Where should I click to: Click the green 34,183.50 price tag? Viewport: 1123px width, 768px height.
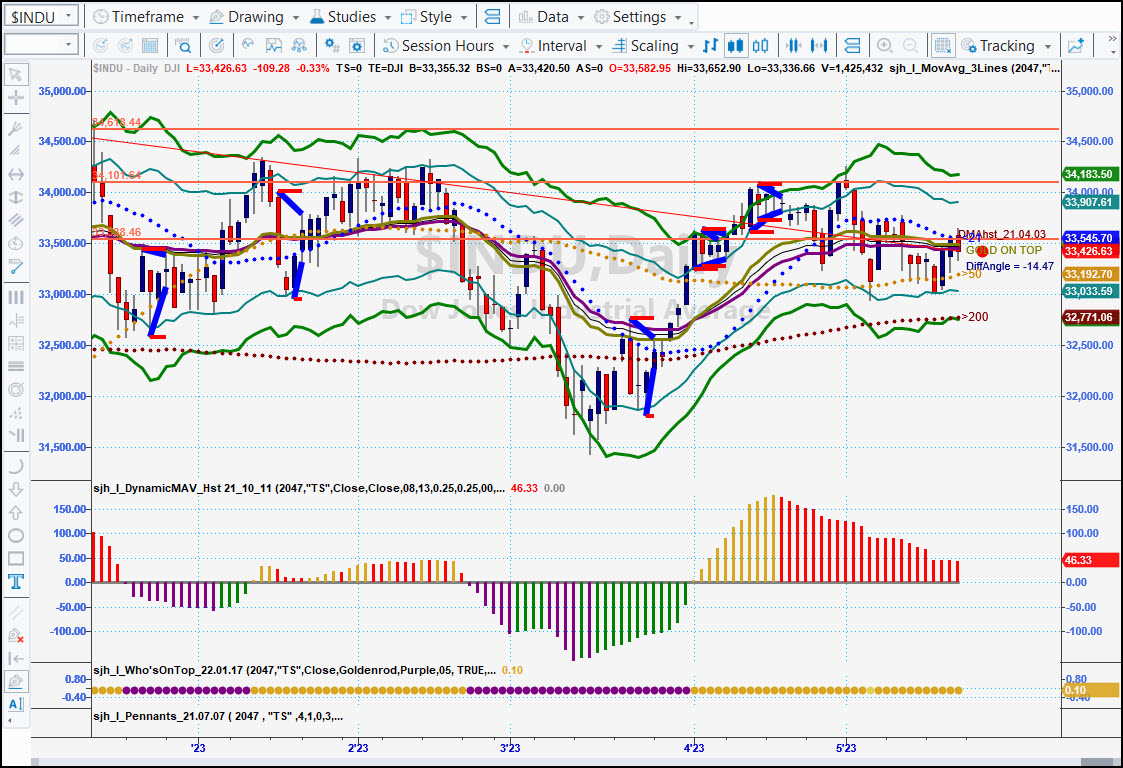(x=1089, y=174)
